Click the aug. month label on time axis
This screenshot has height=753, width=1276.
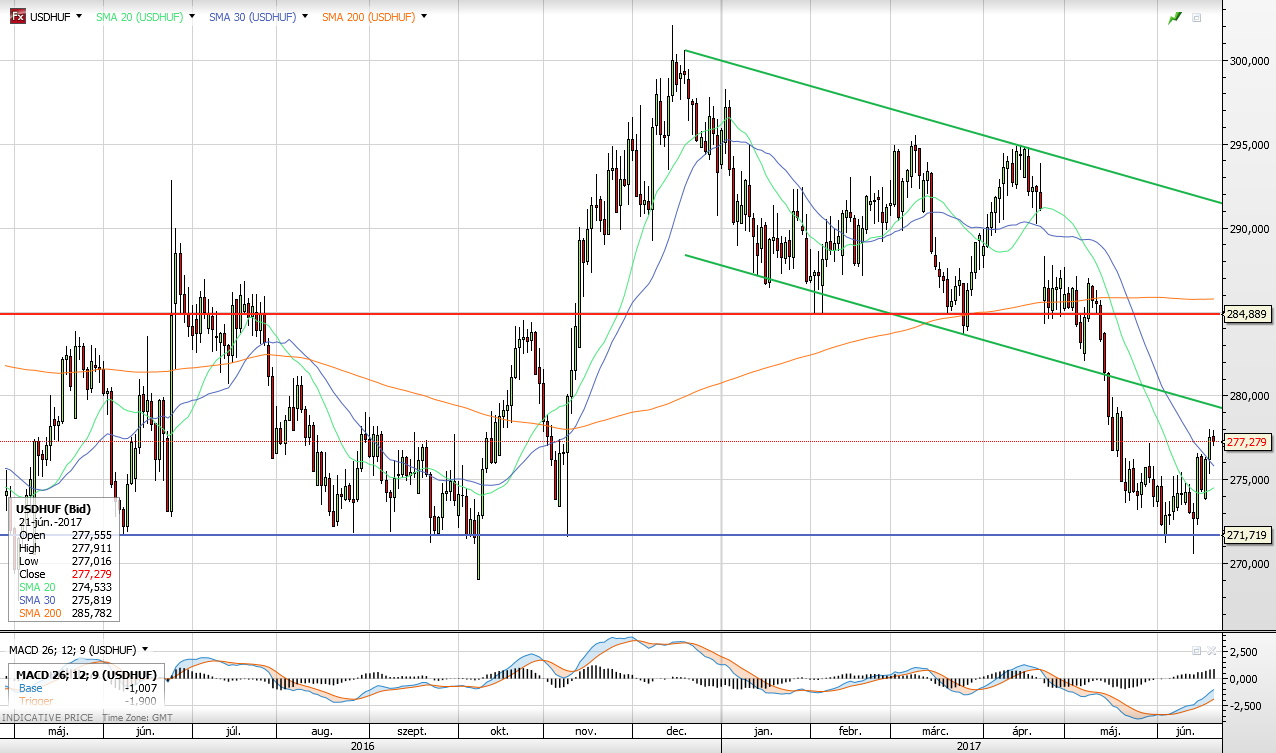tap(322, 732)
